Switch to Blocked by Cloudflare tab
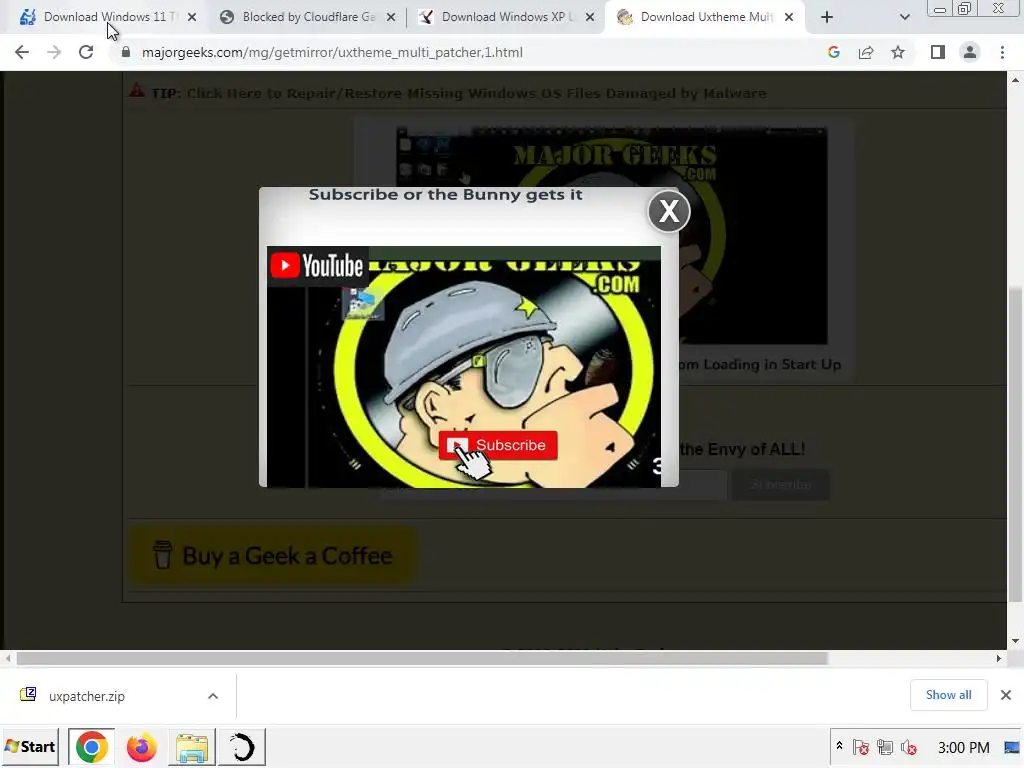 pos(309,17)
